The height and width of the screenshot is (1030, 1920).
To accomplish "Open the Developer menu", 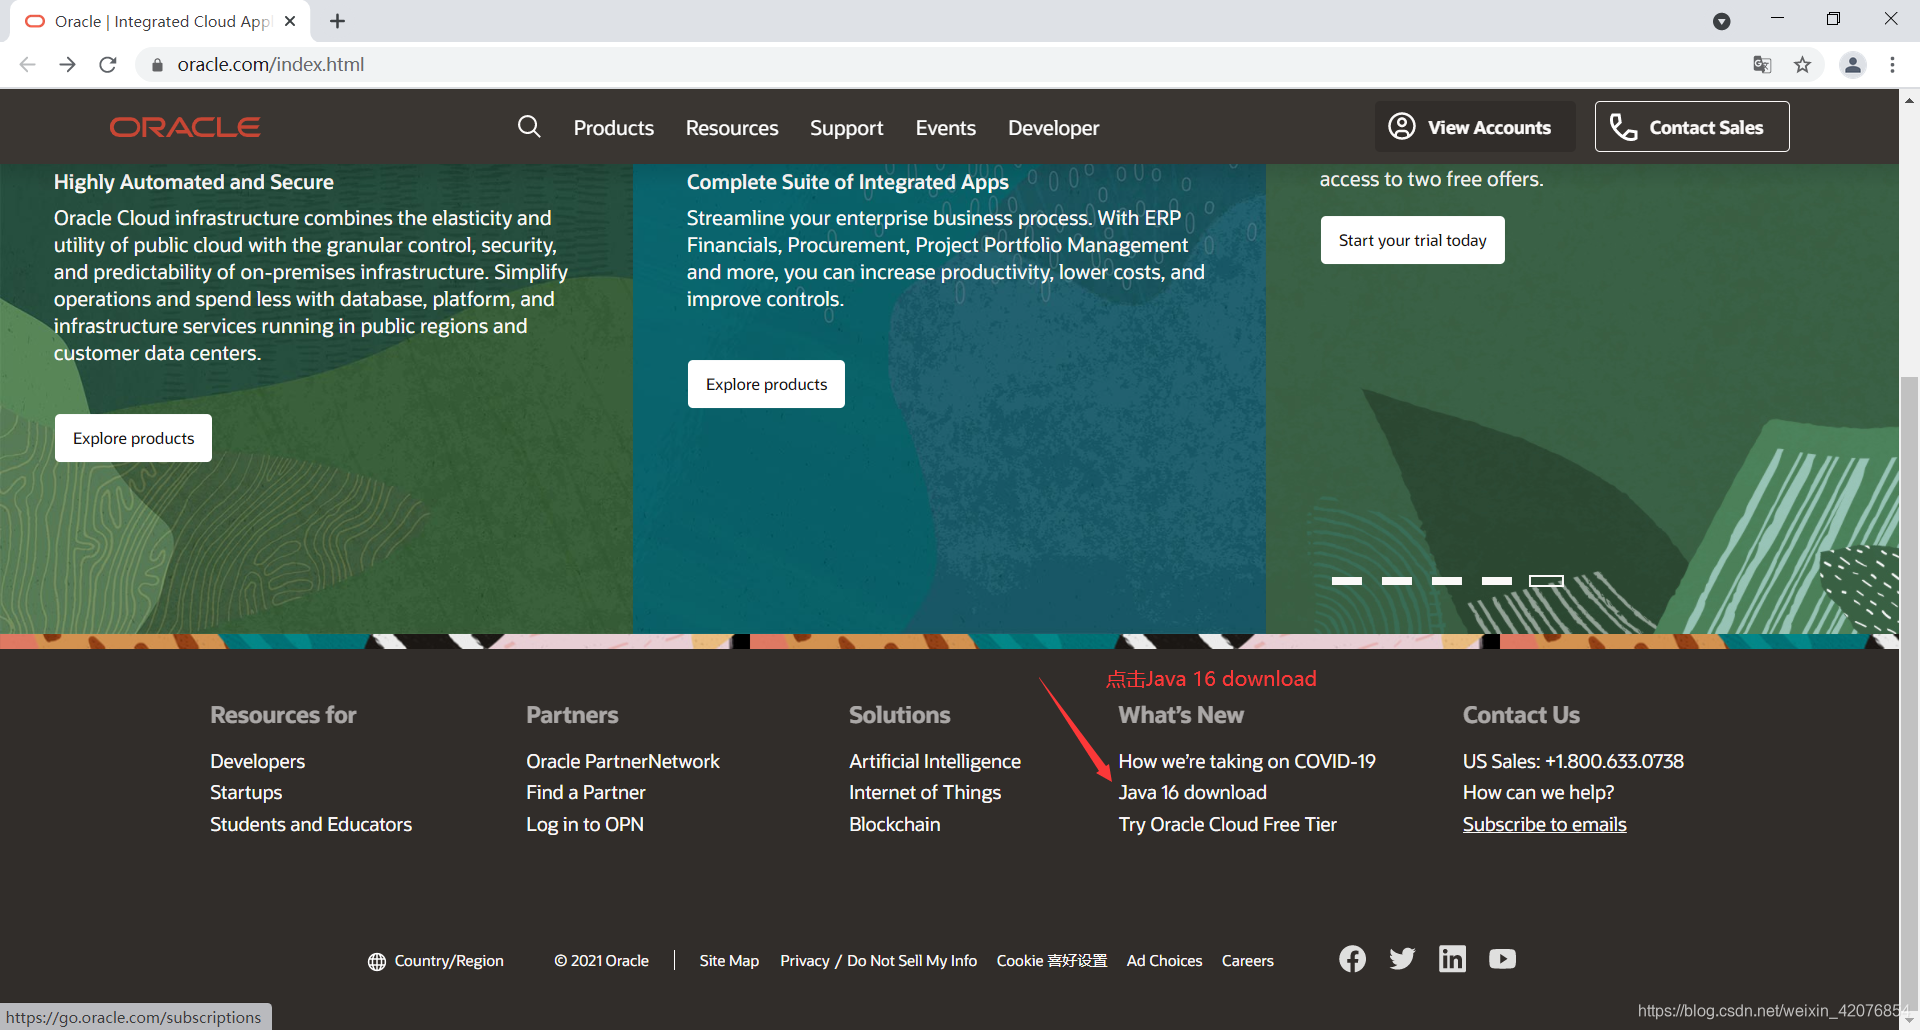I will click(x=1054, y=128).
